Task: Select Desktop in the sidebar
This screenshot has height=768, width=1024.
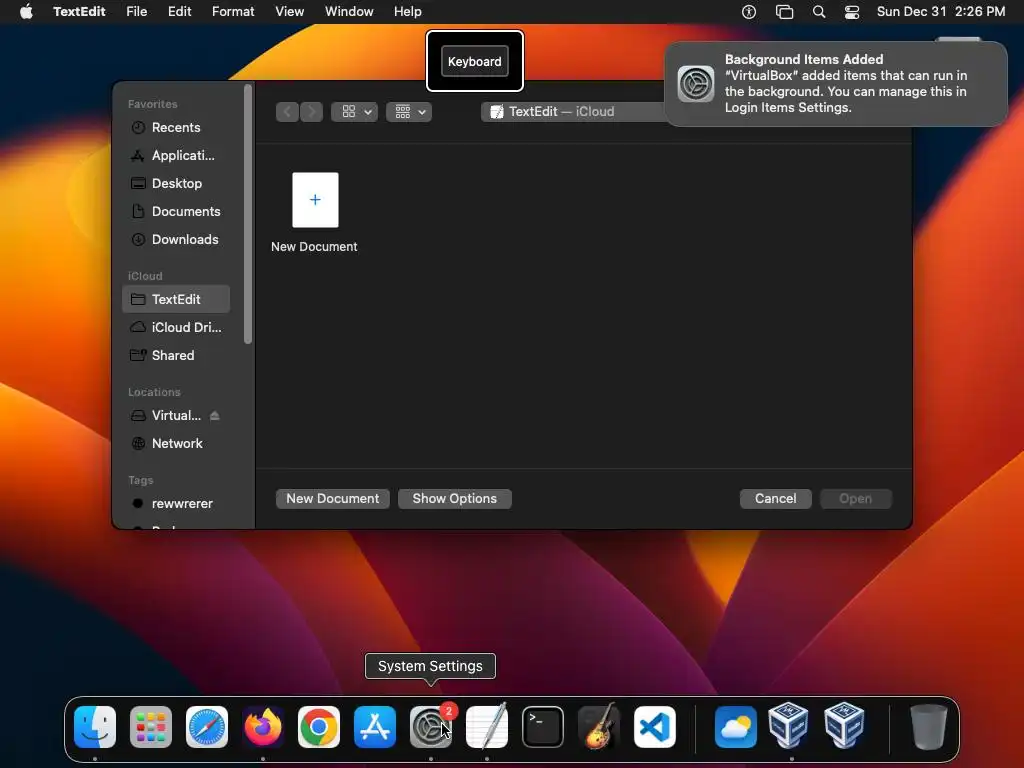Action: [176, 184]
